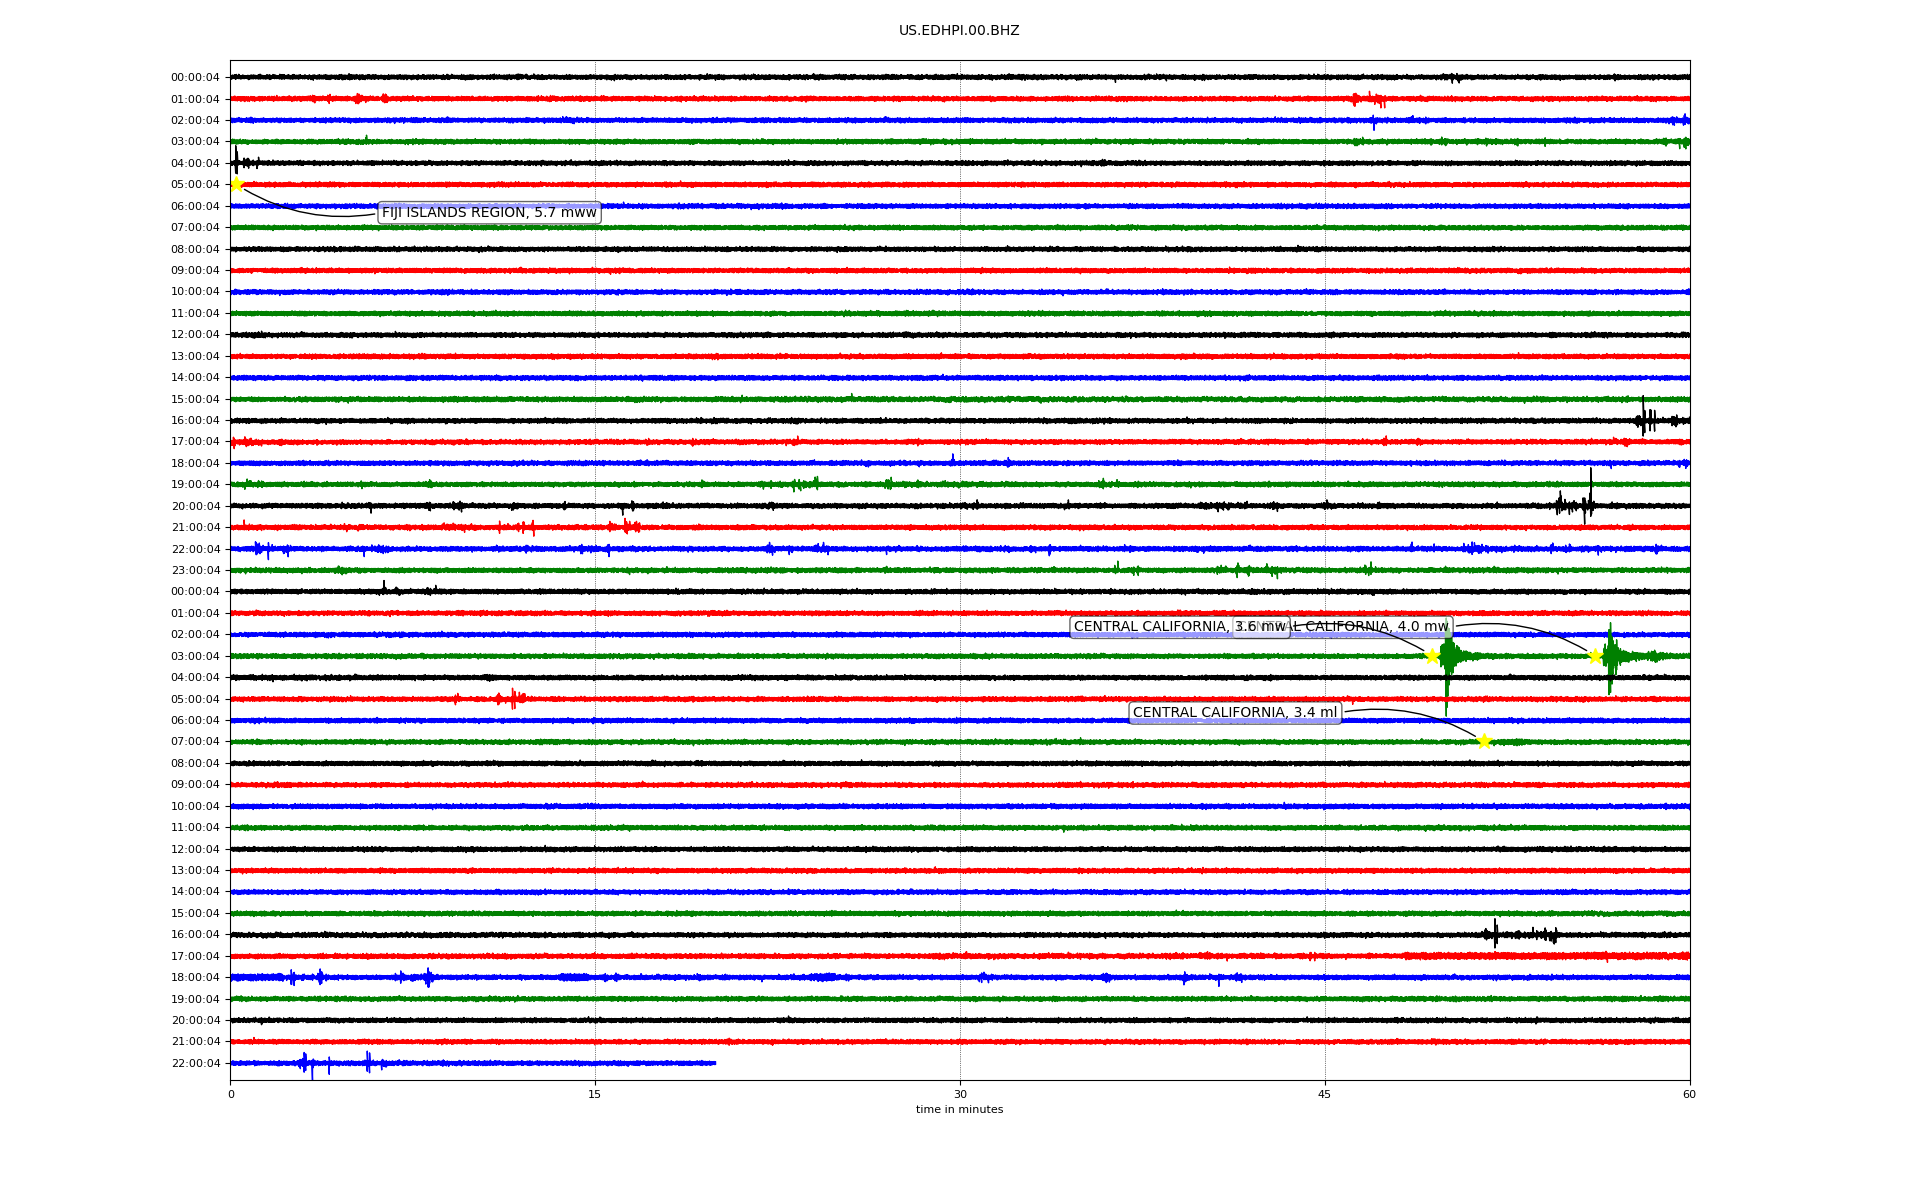Click the end of the final partial blue trace
1920x1200 pixels.
click(x=714, y=1063)
